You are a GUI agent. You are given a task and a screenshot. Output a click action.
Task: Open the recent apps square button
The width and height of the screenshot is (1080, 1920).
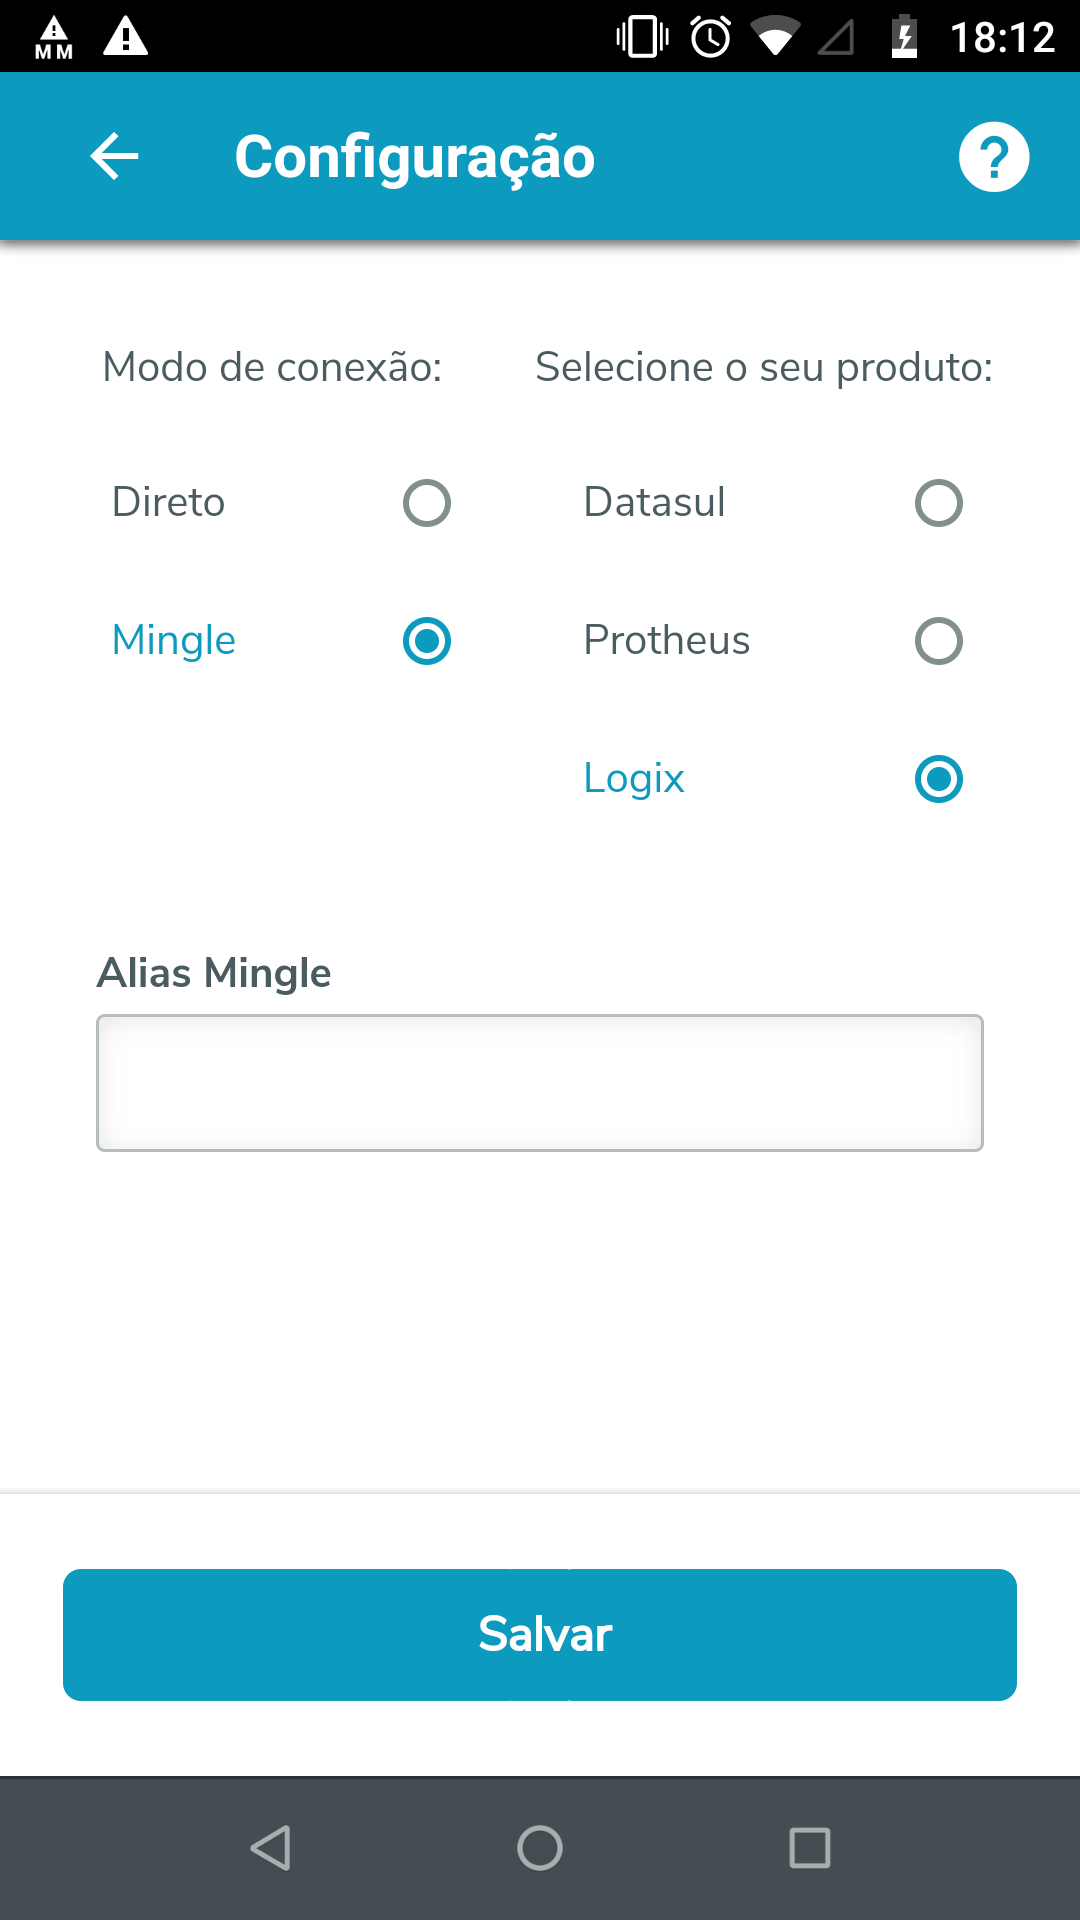point(809,1847)
